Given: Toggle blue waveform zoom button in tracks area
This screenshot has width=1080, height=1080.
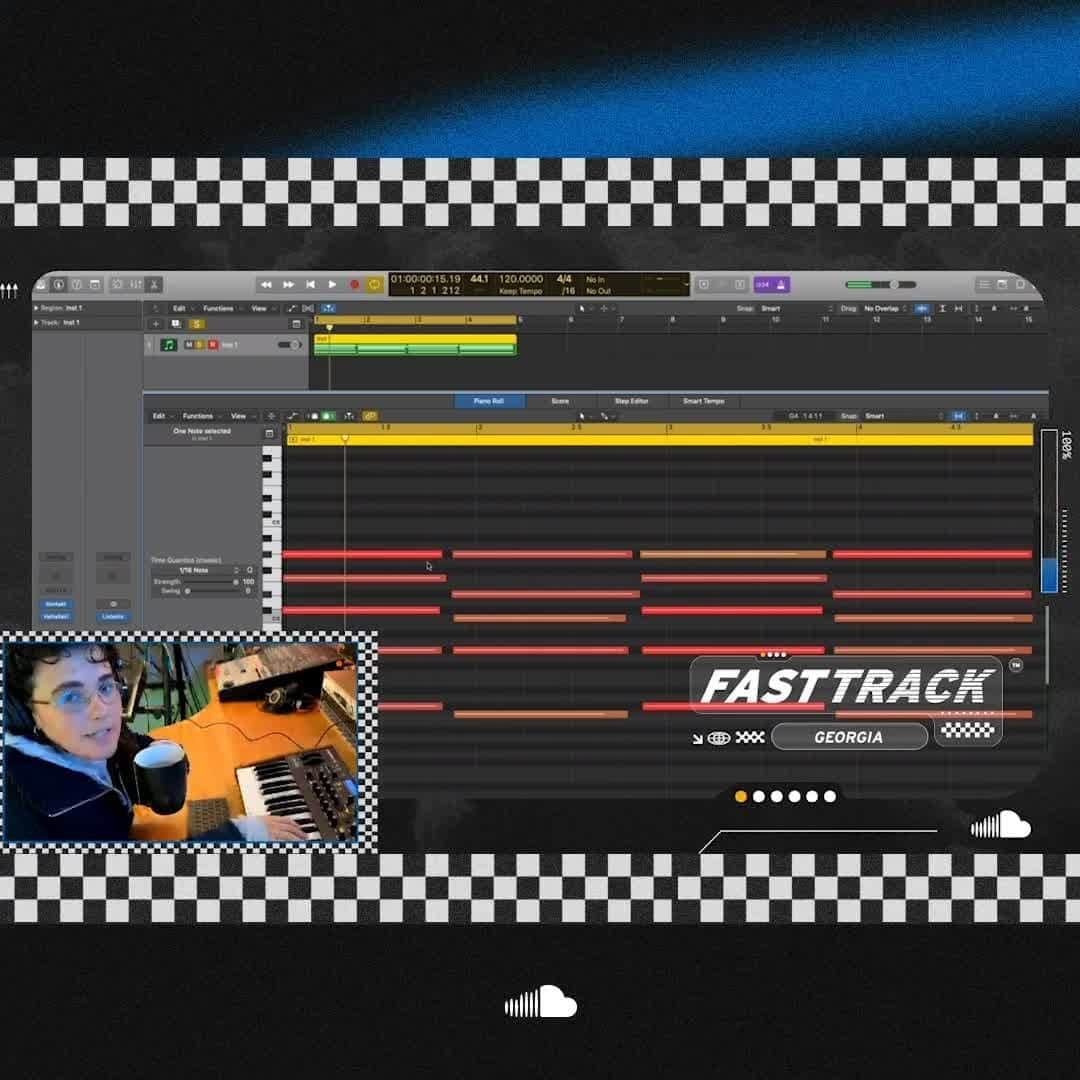Looking at the screenshot, I should pyautogui.click(x=922, y=309).
